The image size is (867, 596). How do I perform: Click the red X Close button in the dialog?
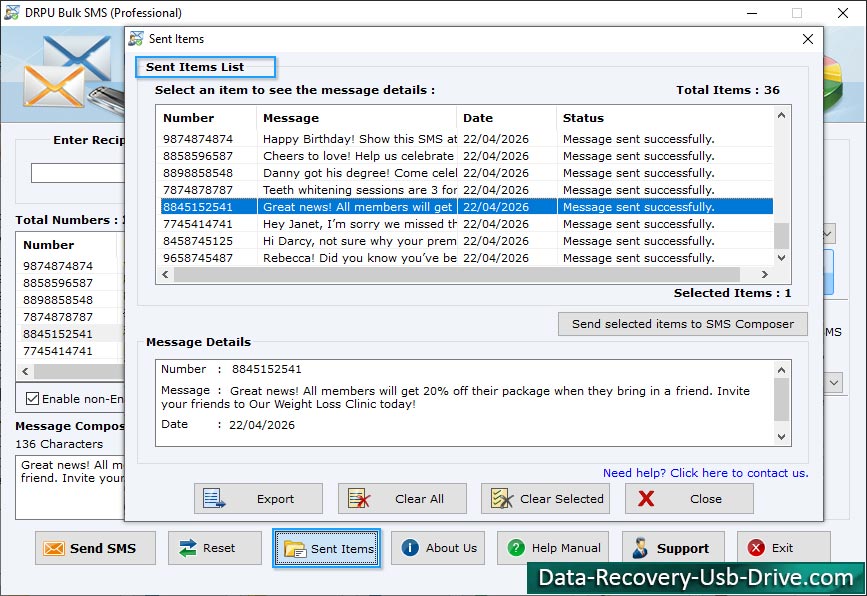(x=689, y=499)
